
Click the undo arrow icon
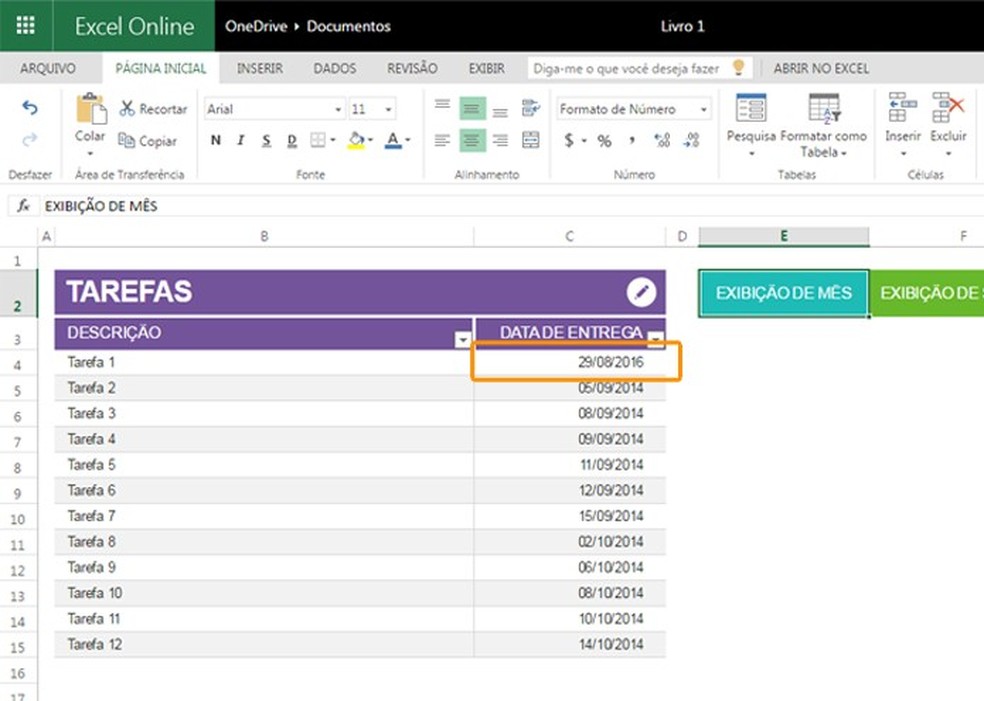point(30,108)
